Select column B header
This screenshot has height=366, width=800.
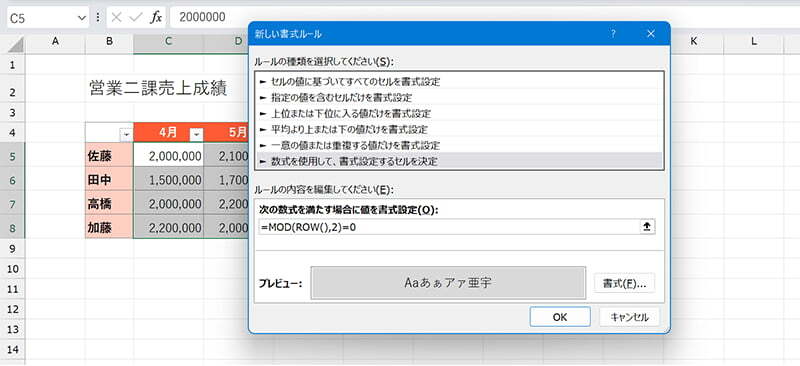[x=109, y=42]
